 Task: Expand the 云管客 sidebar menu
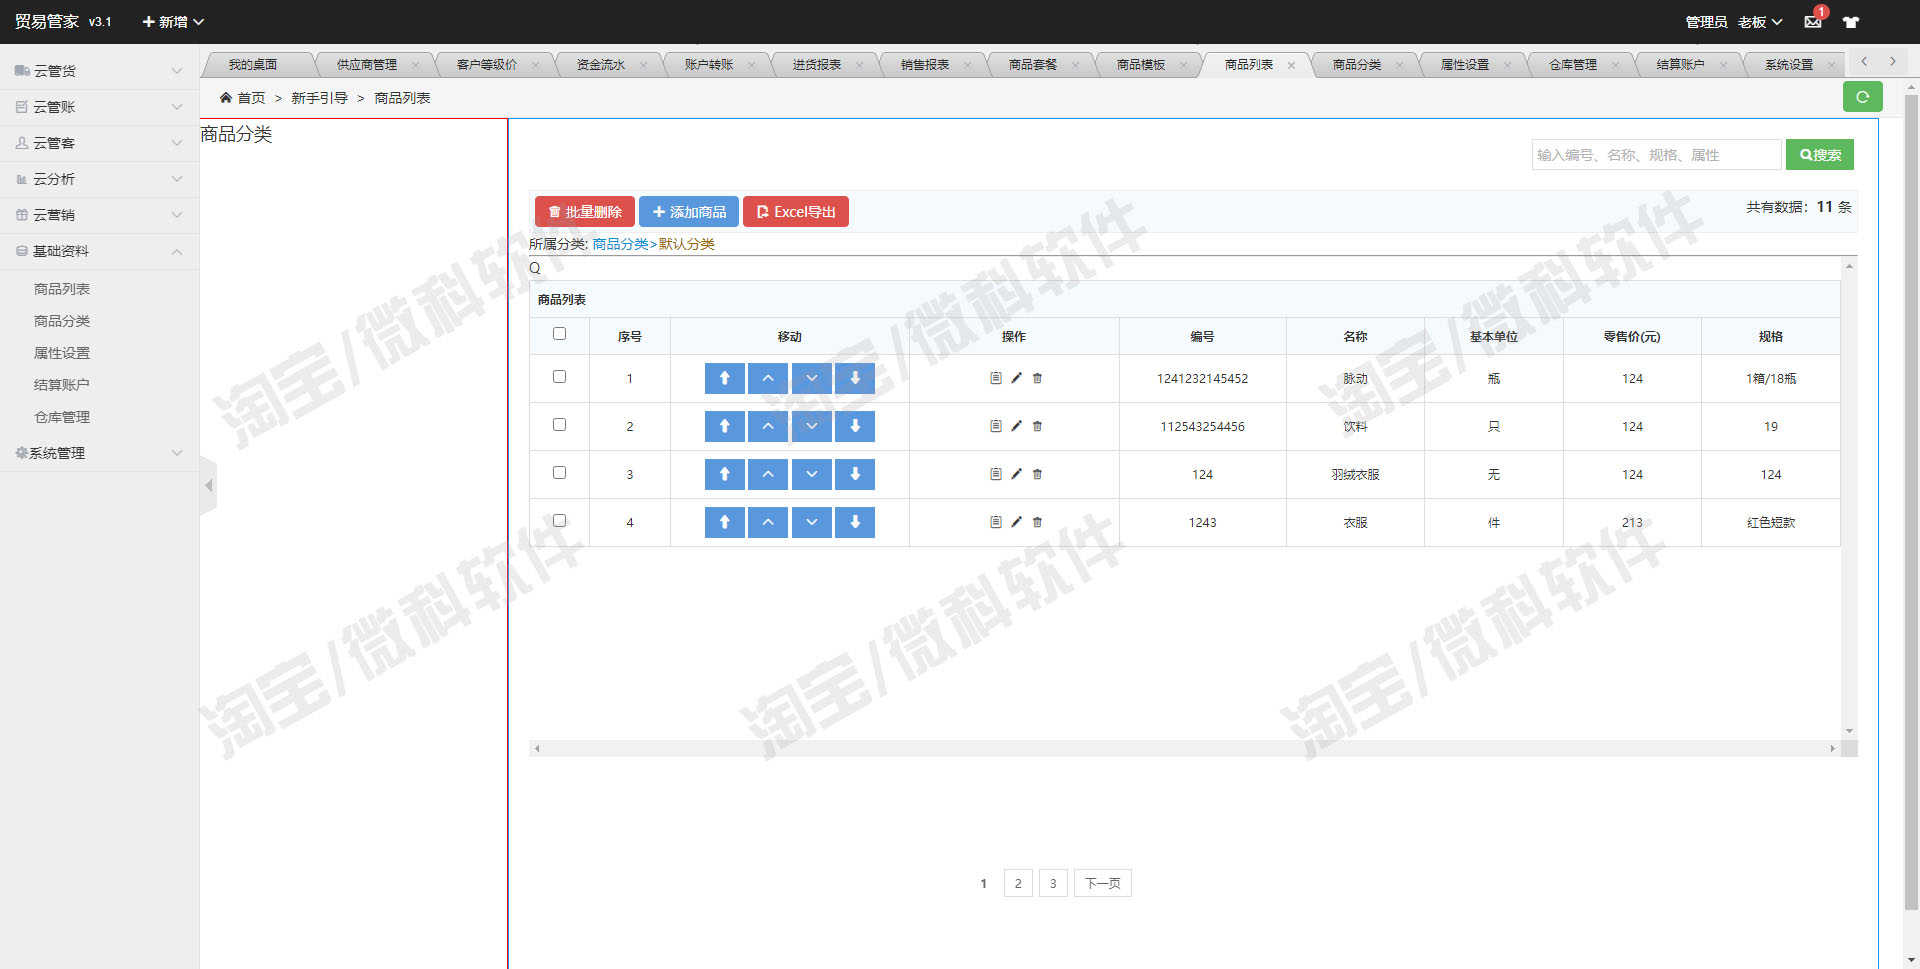(x=99, y=143)
